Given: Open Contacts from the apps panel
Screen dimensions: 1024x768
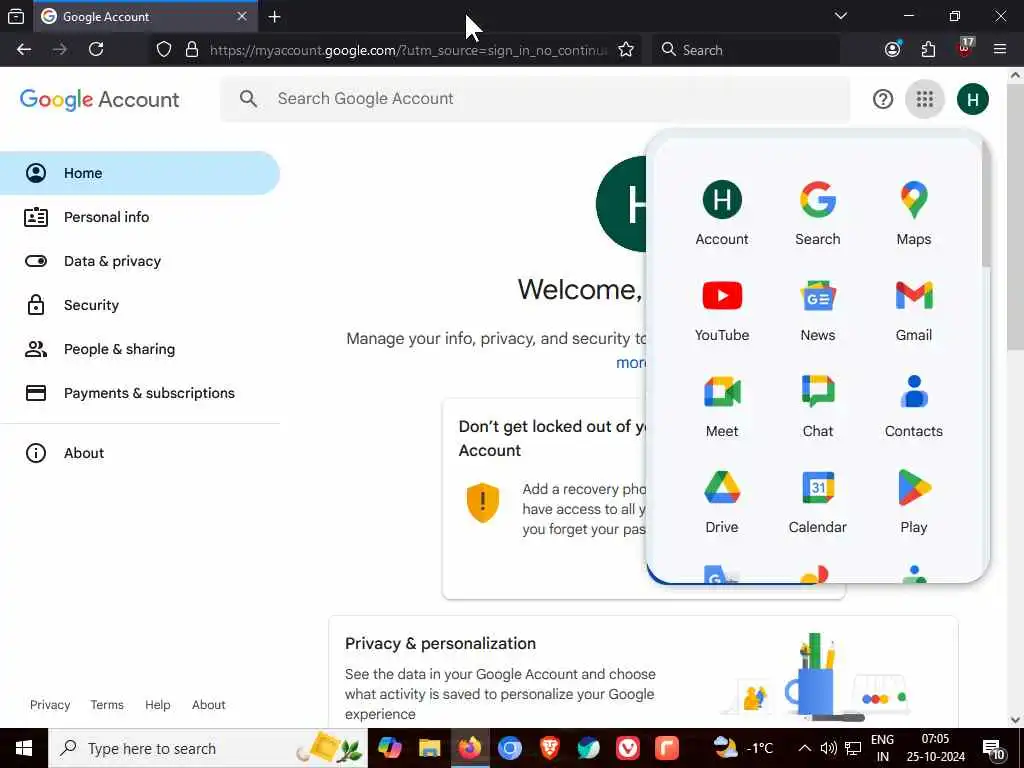Looking at the screenshot, I should [914, 406].
